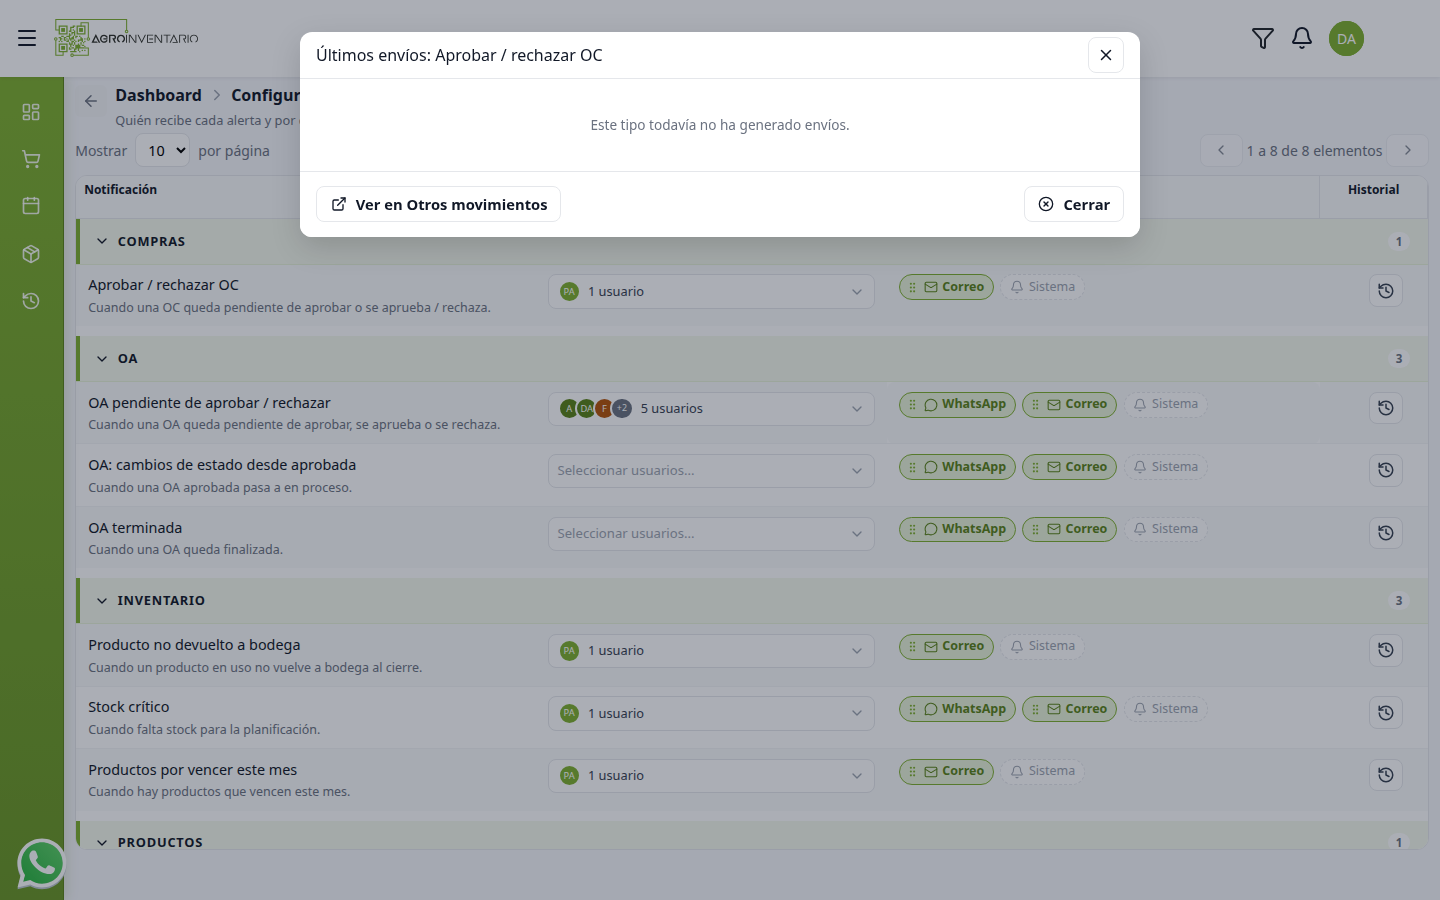Screen dimensions: 1440x900
Task: Select users for OA terminada
Action: (711, 534)
